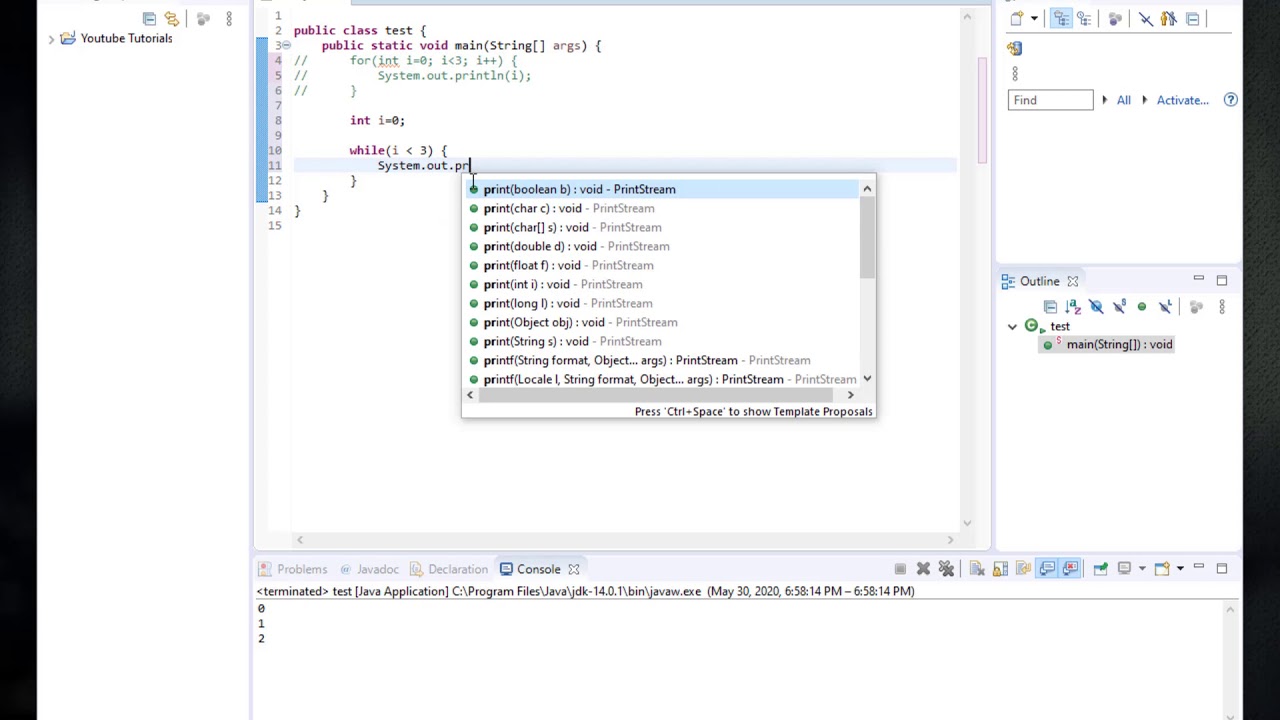
Task: Toggle Hide Completed Tasks in Task List
Action: (1146, 18)
